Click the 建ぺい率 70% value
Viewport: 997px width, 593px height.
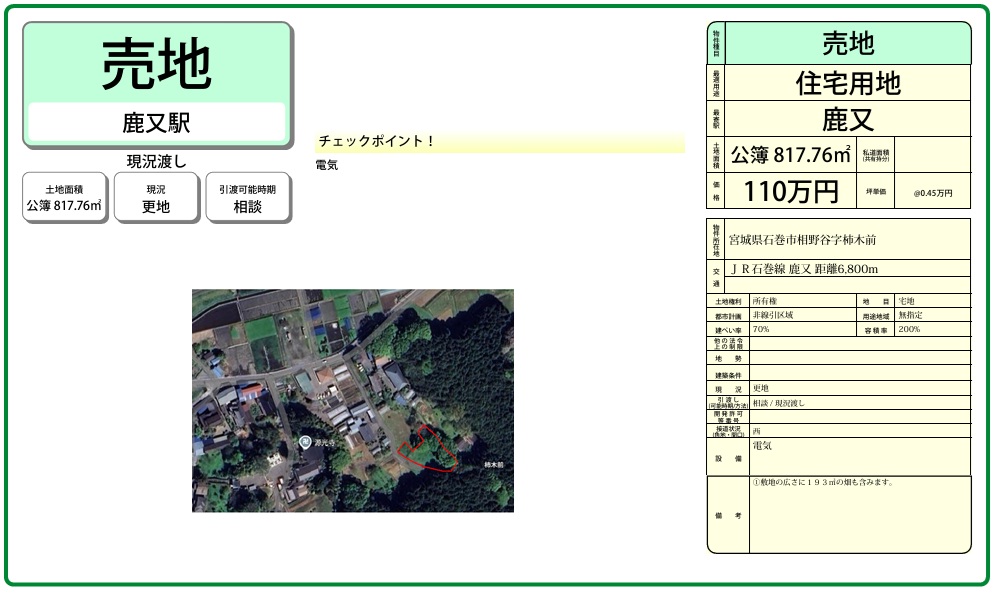tap(761, 329)
